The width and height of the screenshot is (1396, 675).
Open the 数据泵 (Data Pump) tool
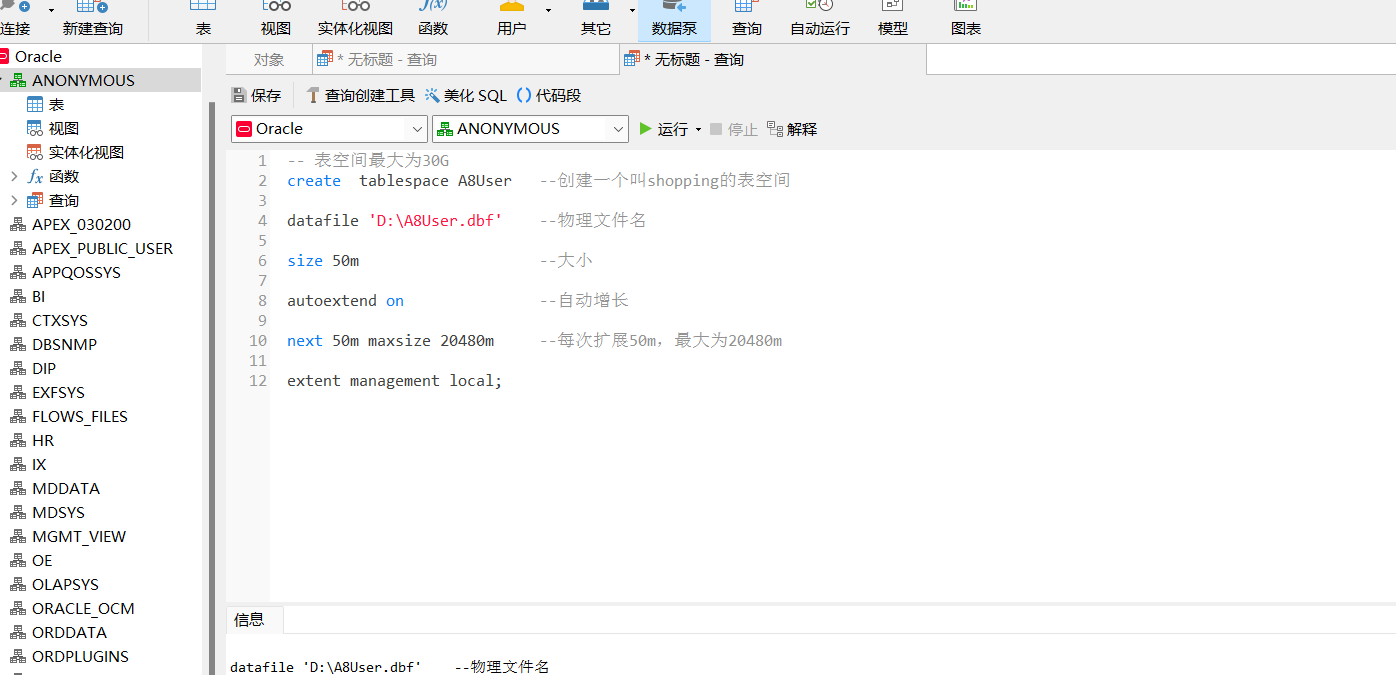[674, 20]
